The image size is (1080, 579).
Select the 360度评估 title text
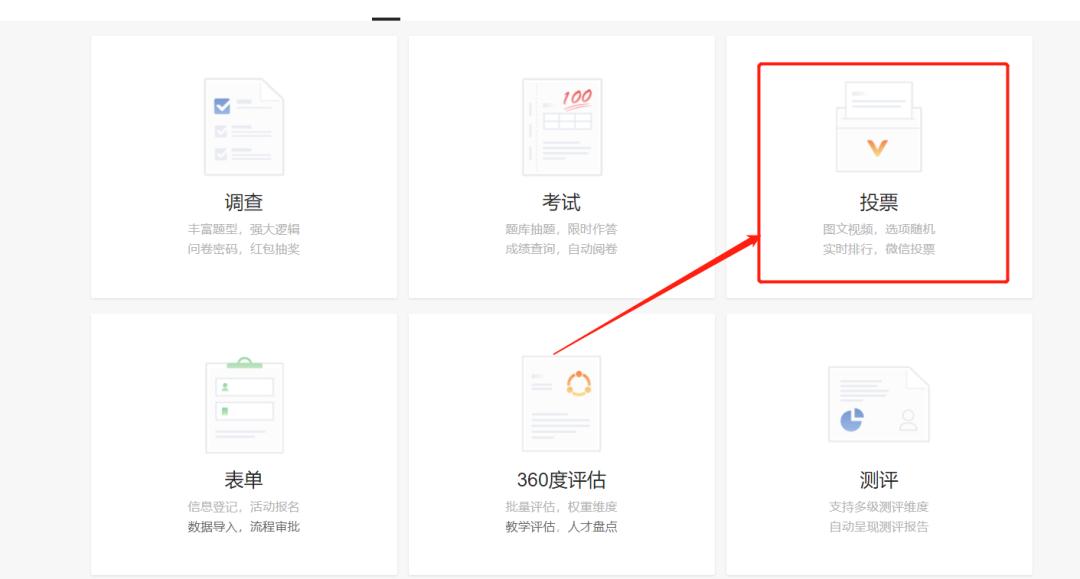coord(562,477)
